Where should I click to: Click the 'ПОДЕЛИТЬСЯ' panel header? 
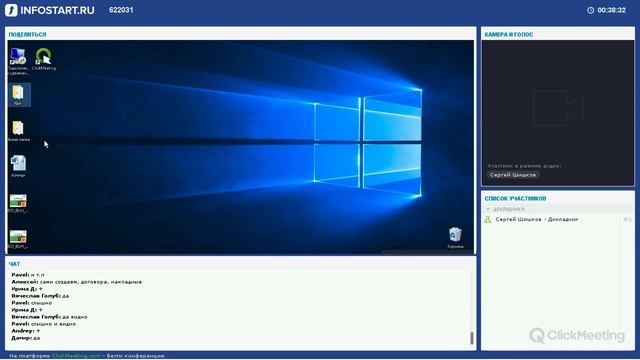point(27,35)
